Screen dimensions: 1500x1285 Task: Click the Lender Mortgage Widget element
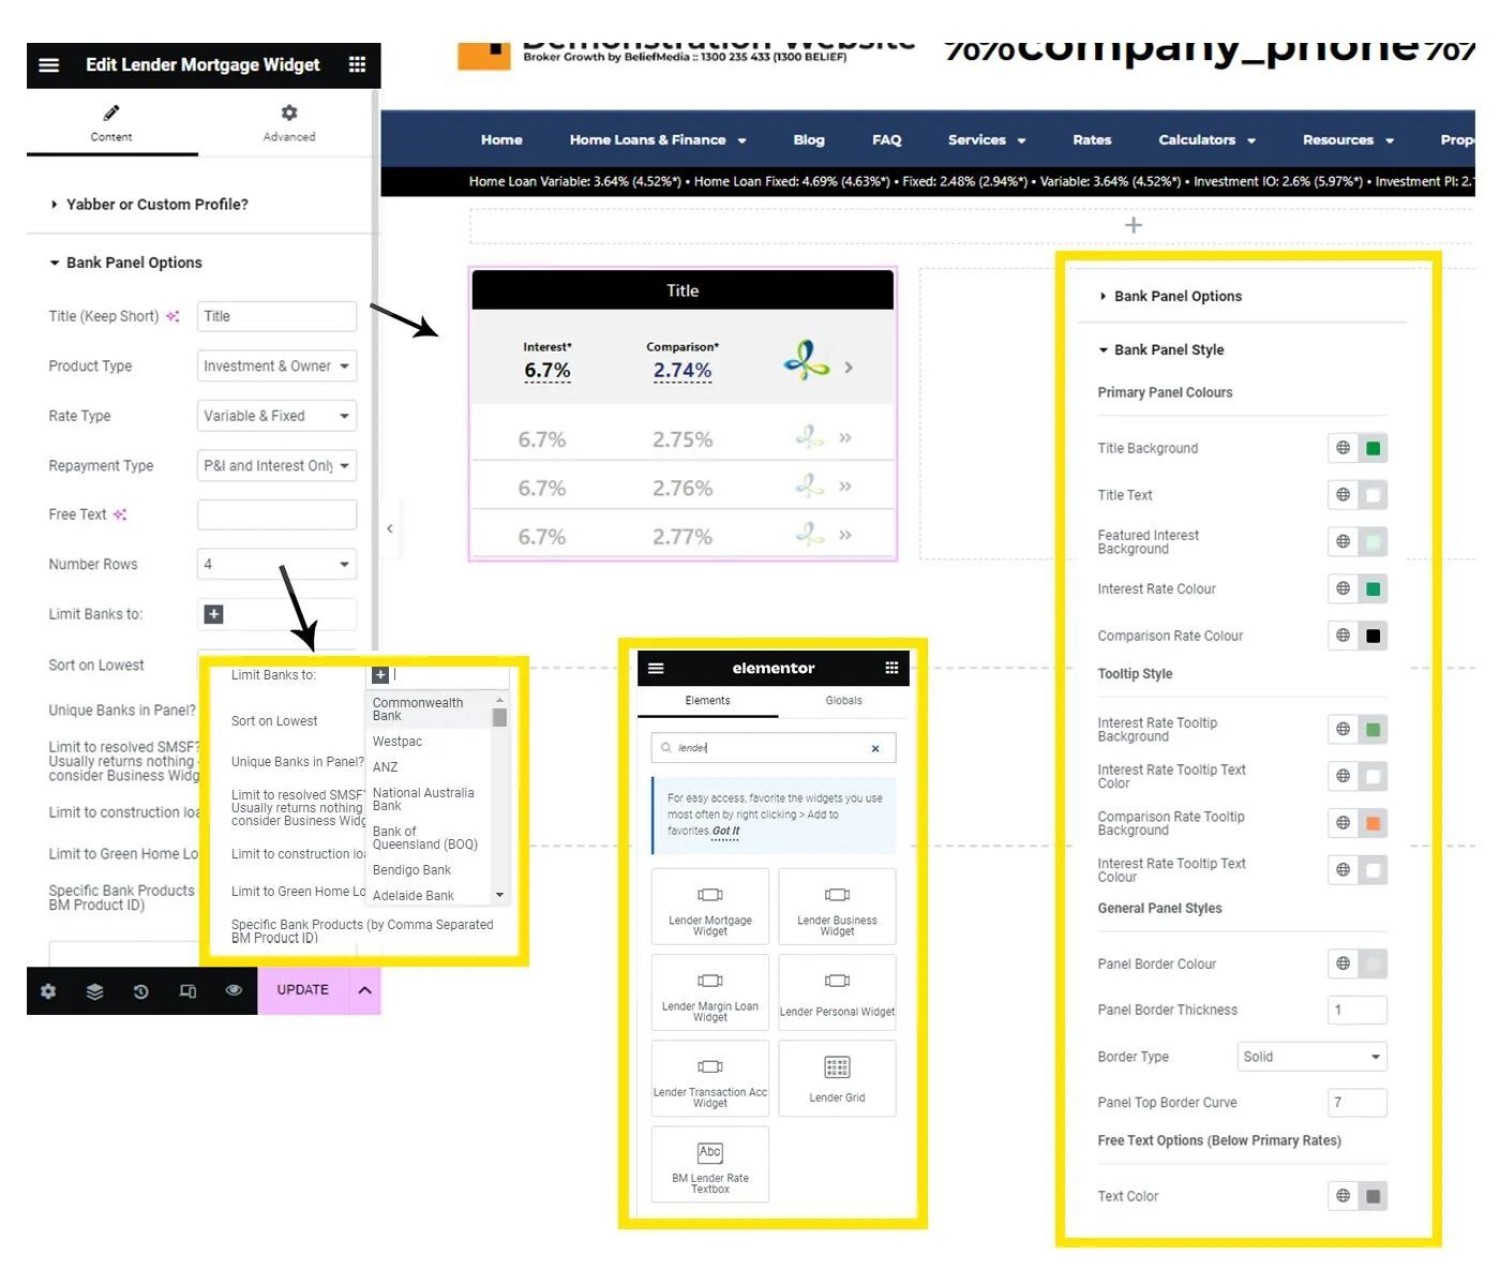coord(710,907)
